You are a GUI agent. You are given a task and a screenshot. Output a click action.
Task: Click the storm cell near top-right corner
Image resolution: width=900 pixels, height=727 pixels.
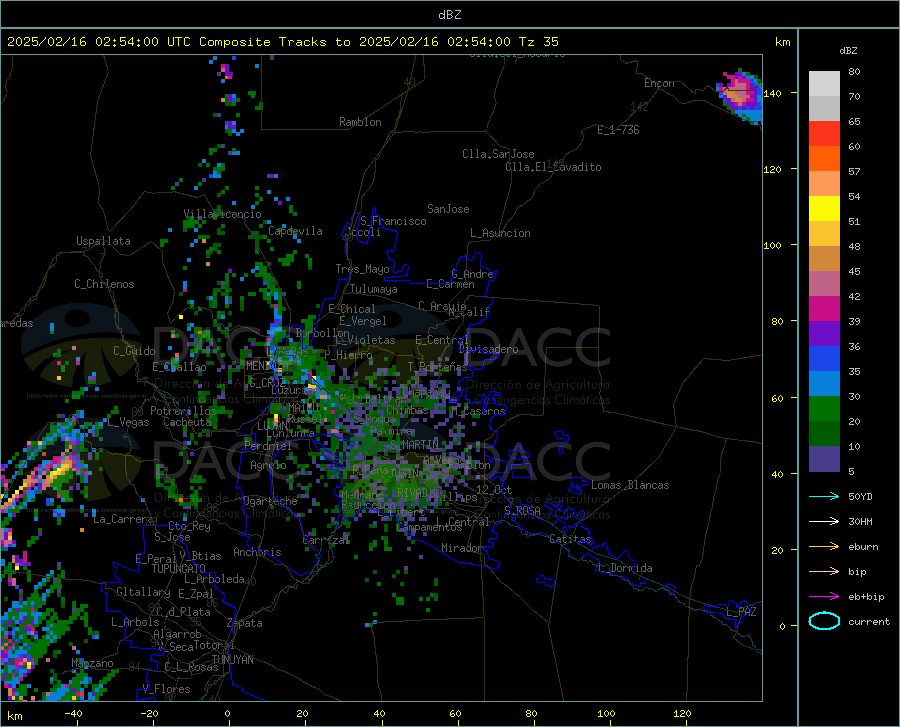click(742, 95)
